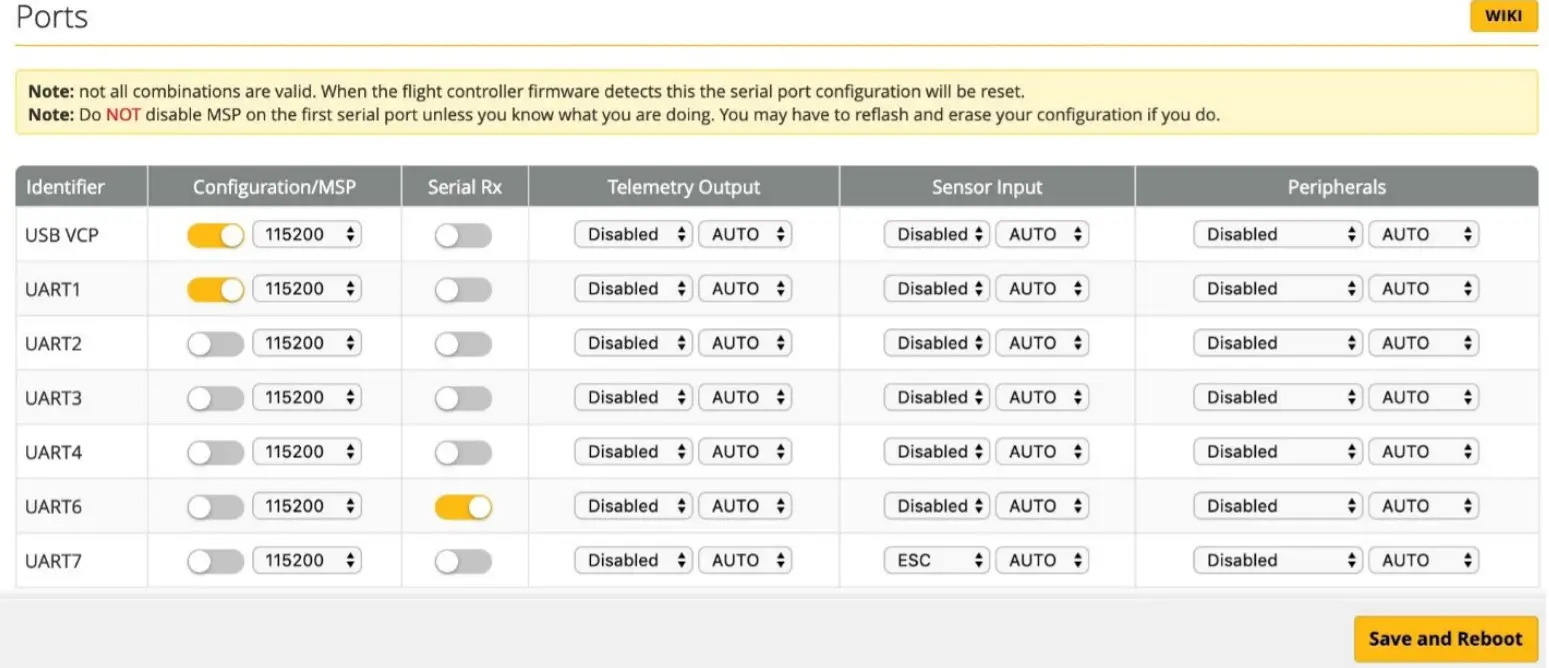The width and height of the screenshot is (1549, 668).
Task: Open UART4 Peripherals AUTO baud dropdown
Action: [x=1423, y=452]
